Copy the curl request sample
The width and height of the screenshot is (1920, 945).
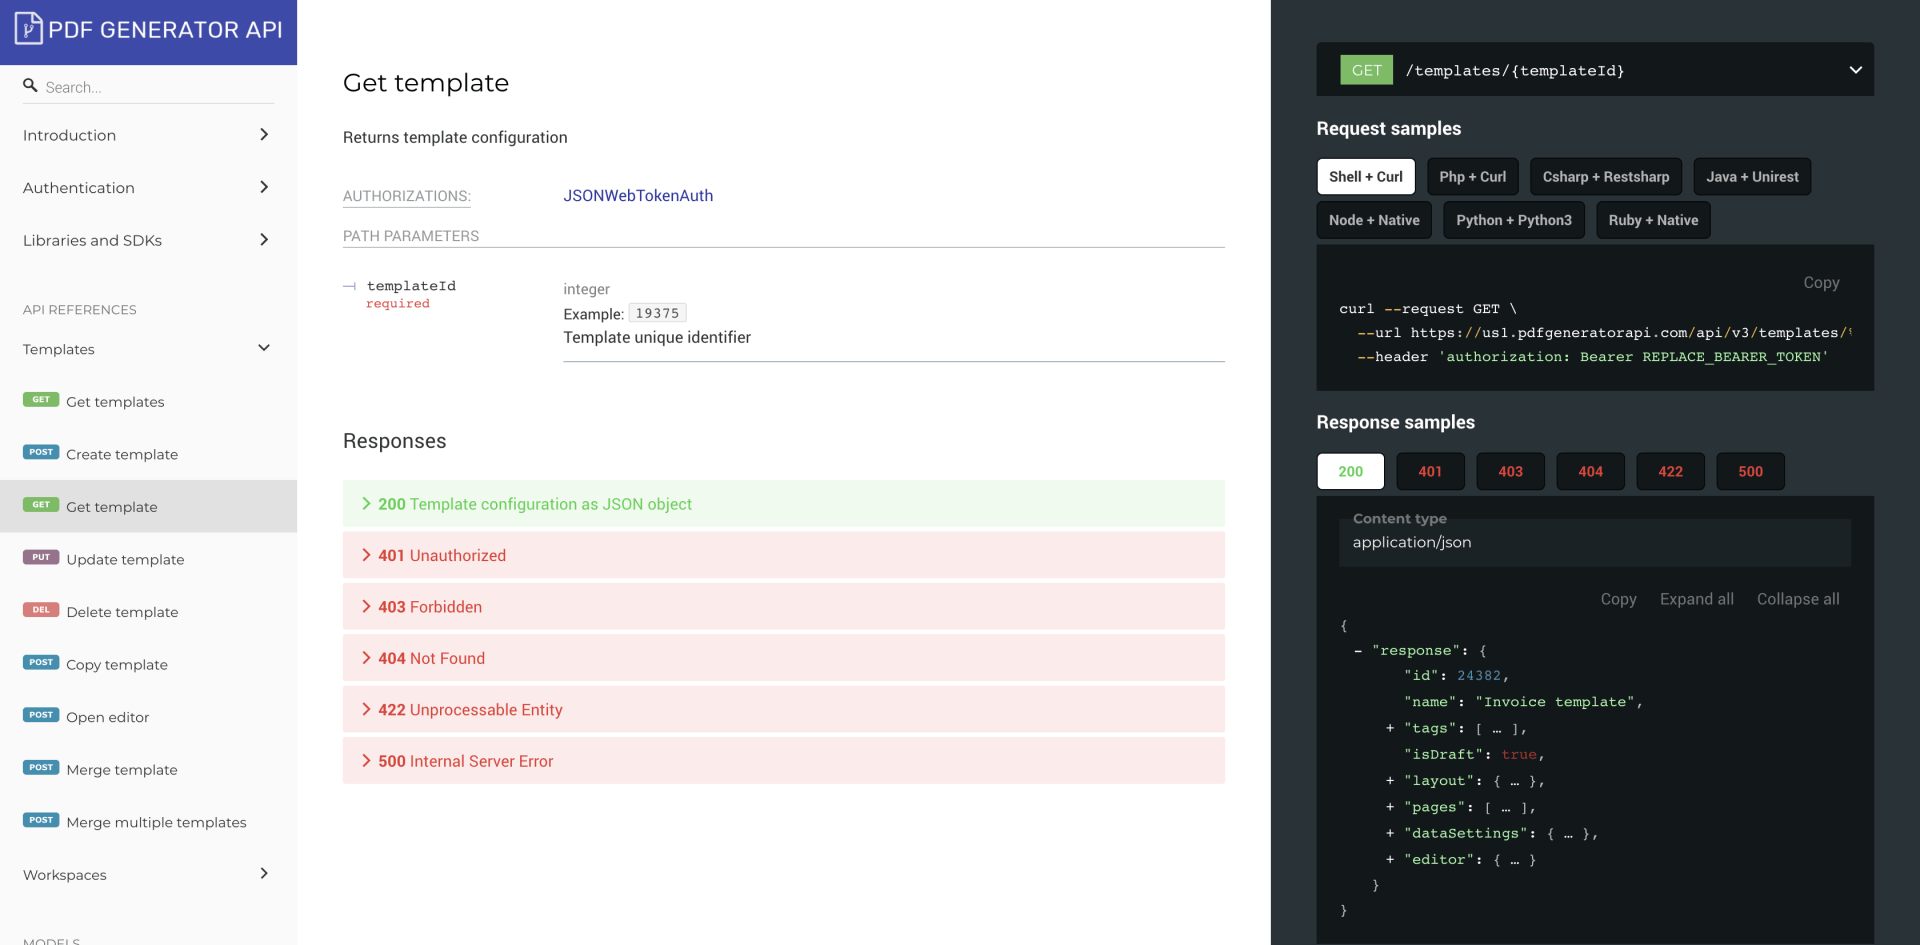point(1821,283)
